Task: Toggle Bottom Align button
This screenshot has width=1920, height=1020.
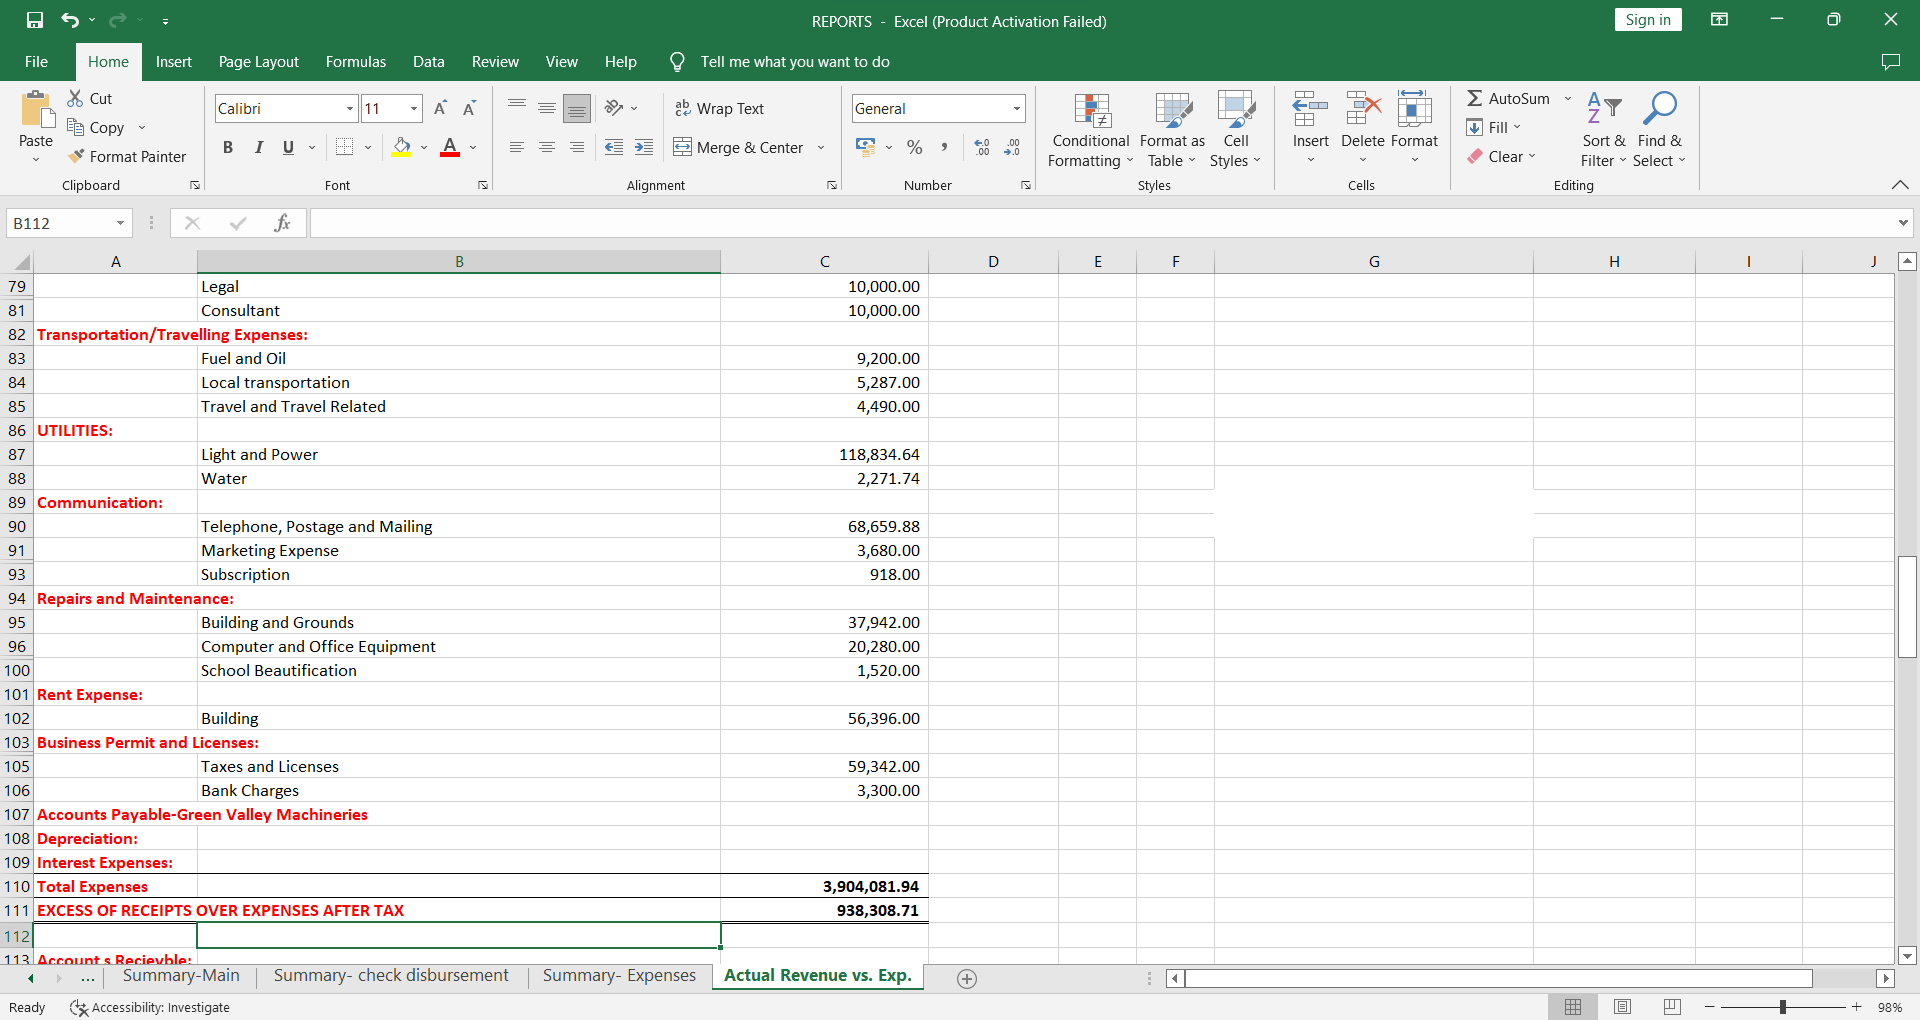Action: 577,108
